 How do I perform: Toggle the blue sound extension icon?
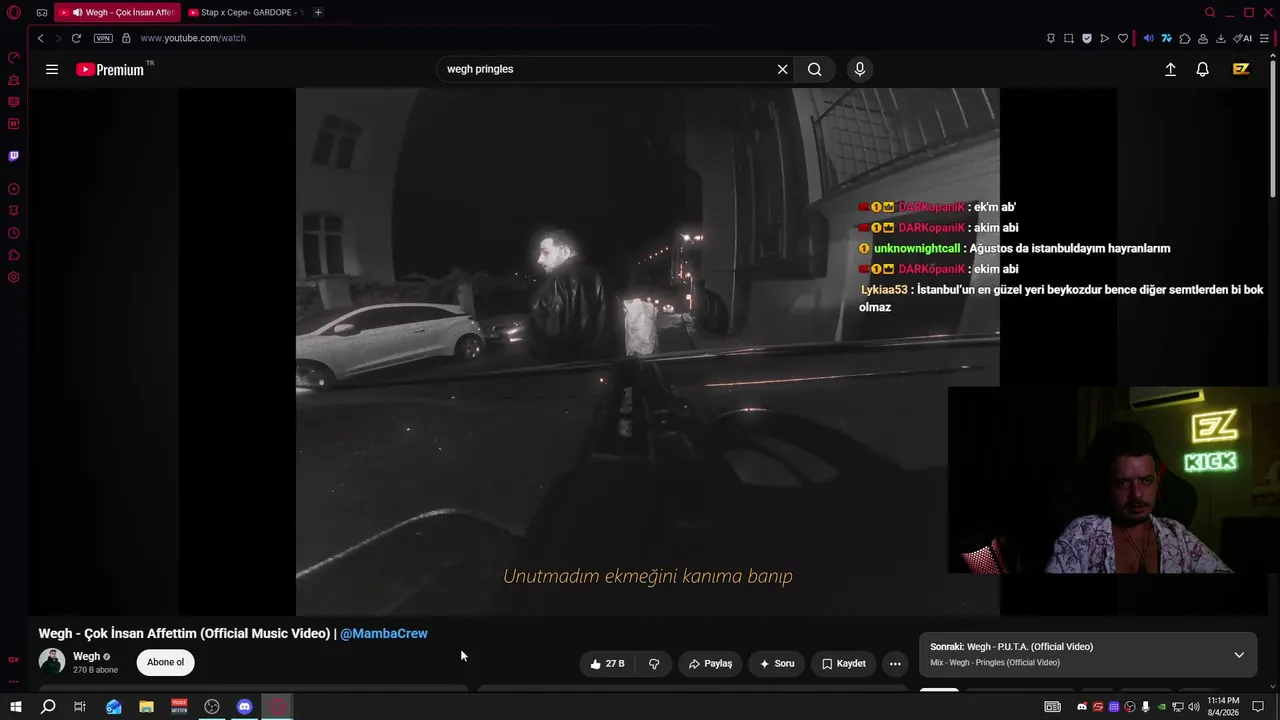(x=1148, y=38)
